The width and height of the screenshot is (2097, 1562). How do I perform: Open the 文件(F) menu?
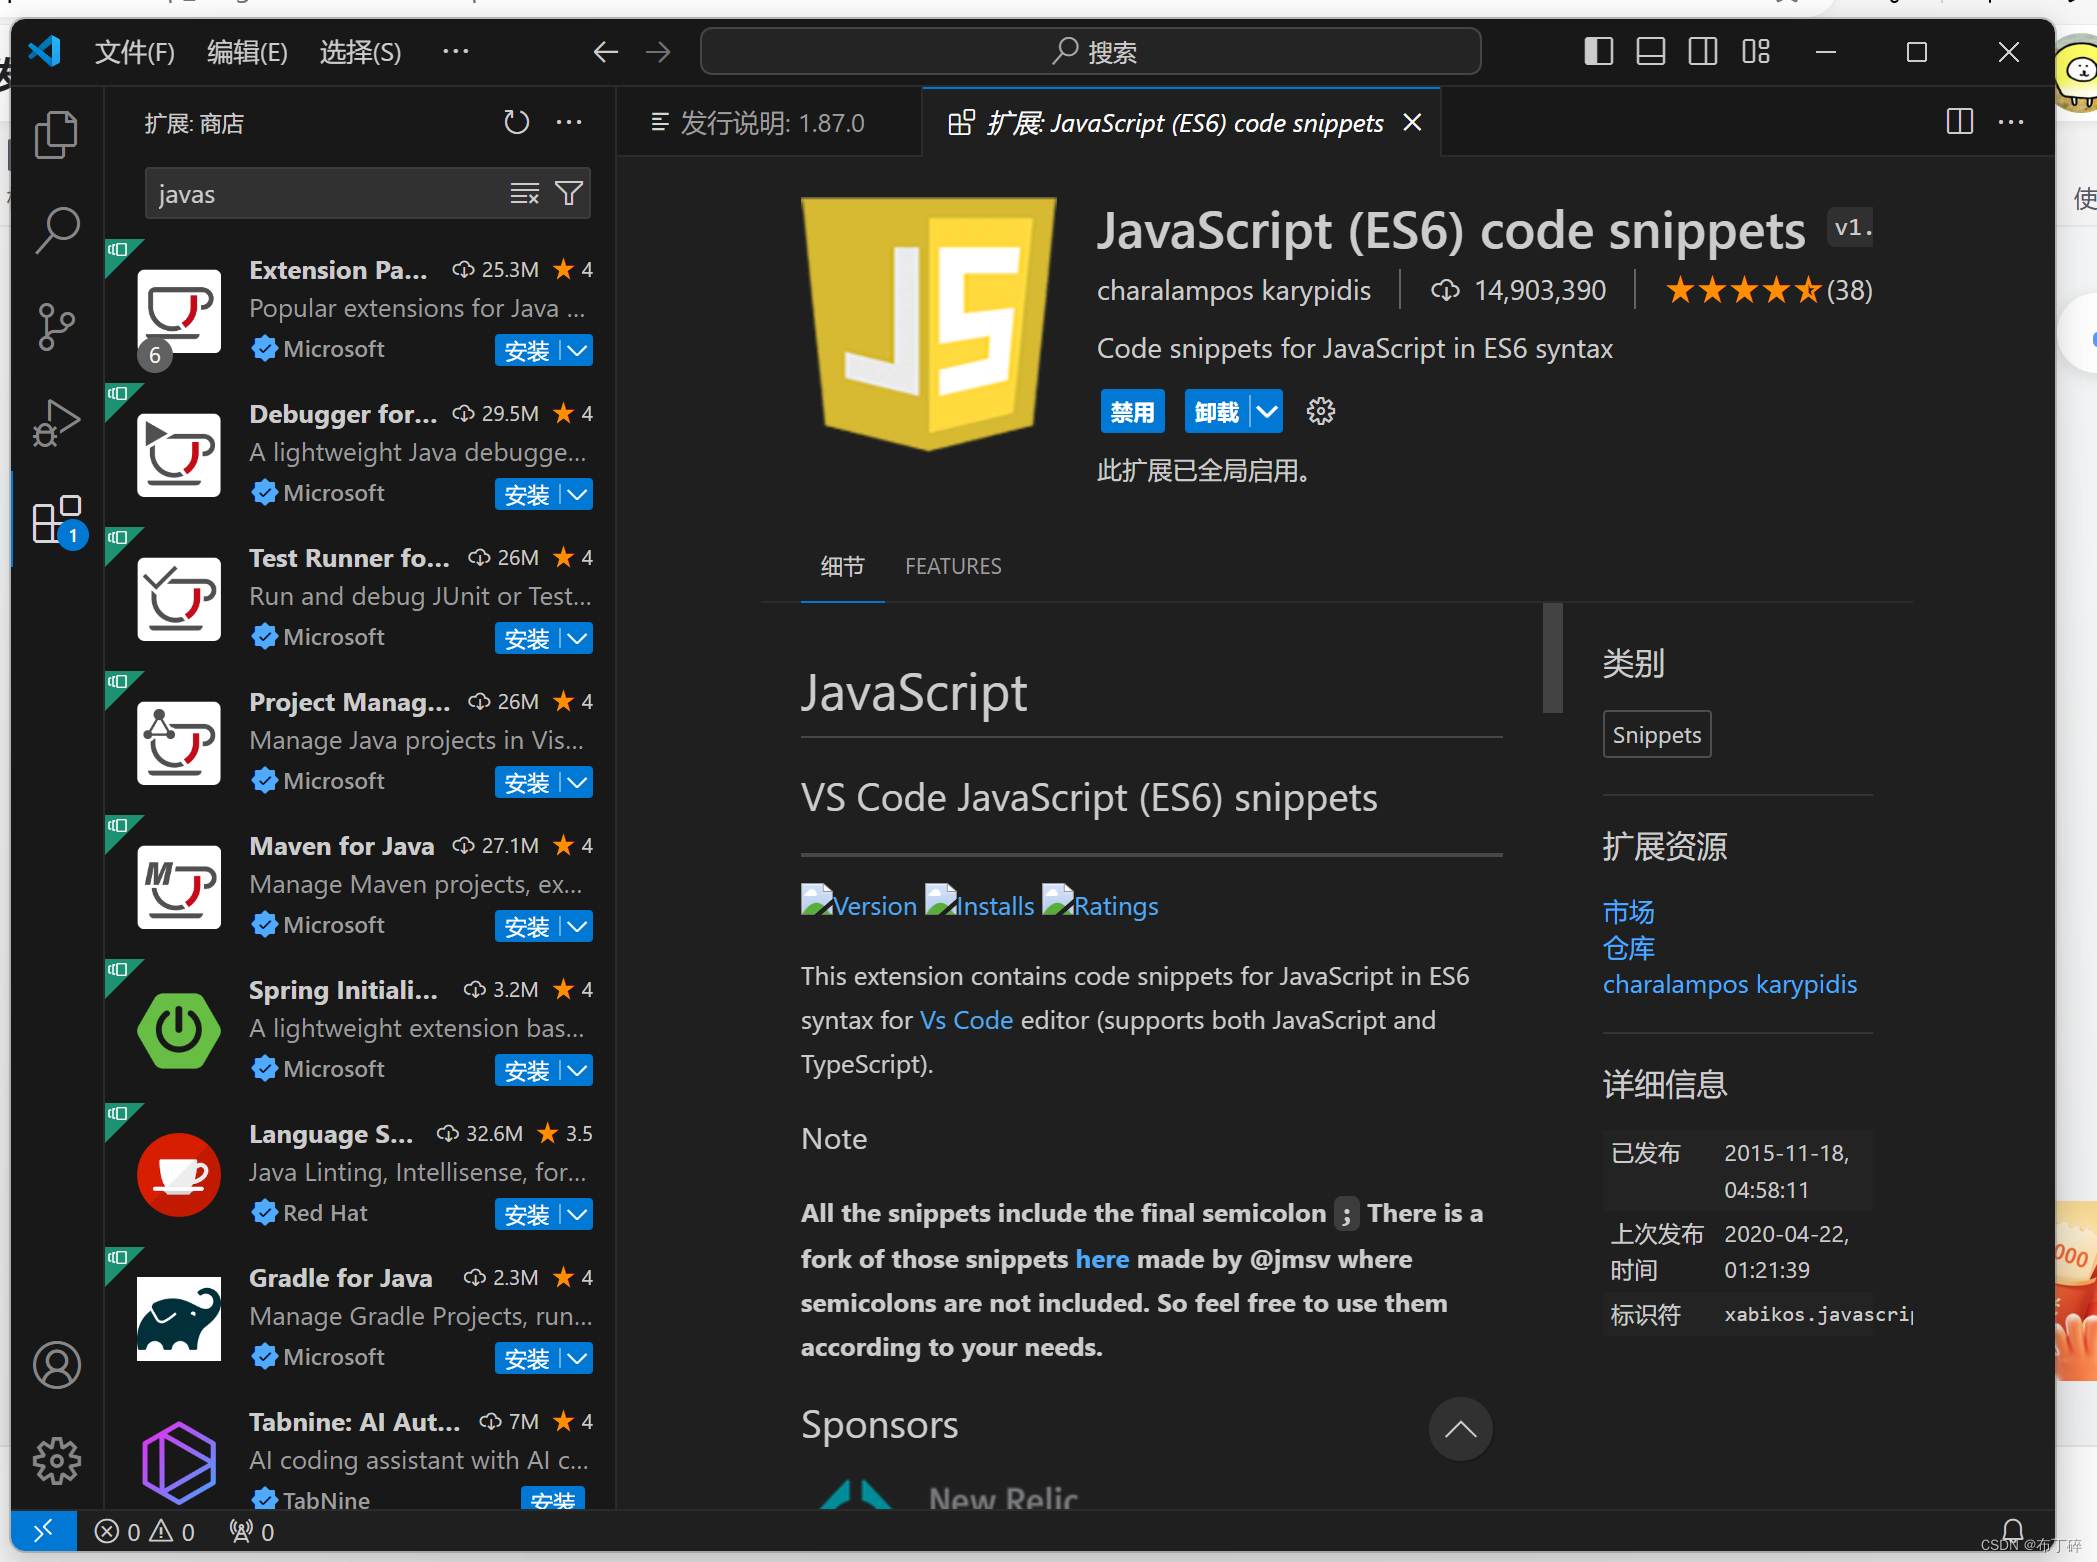point(134,51)
